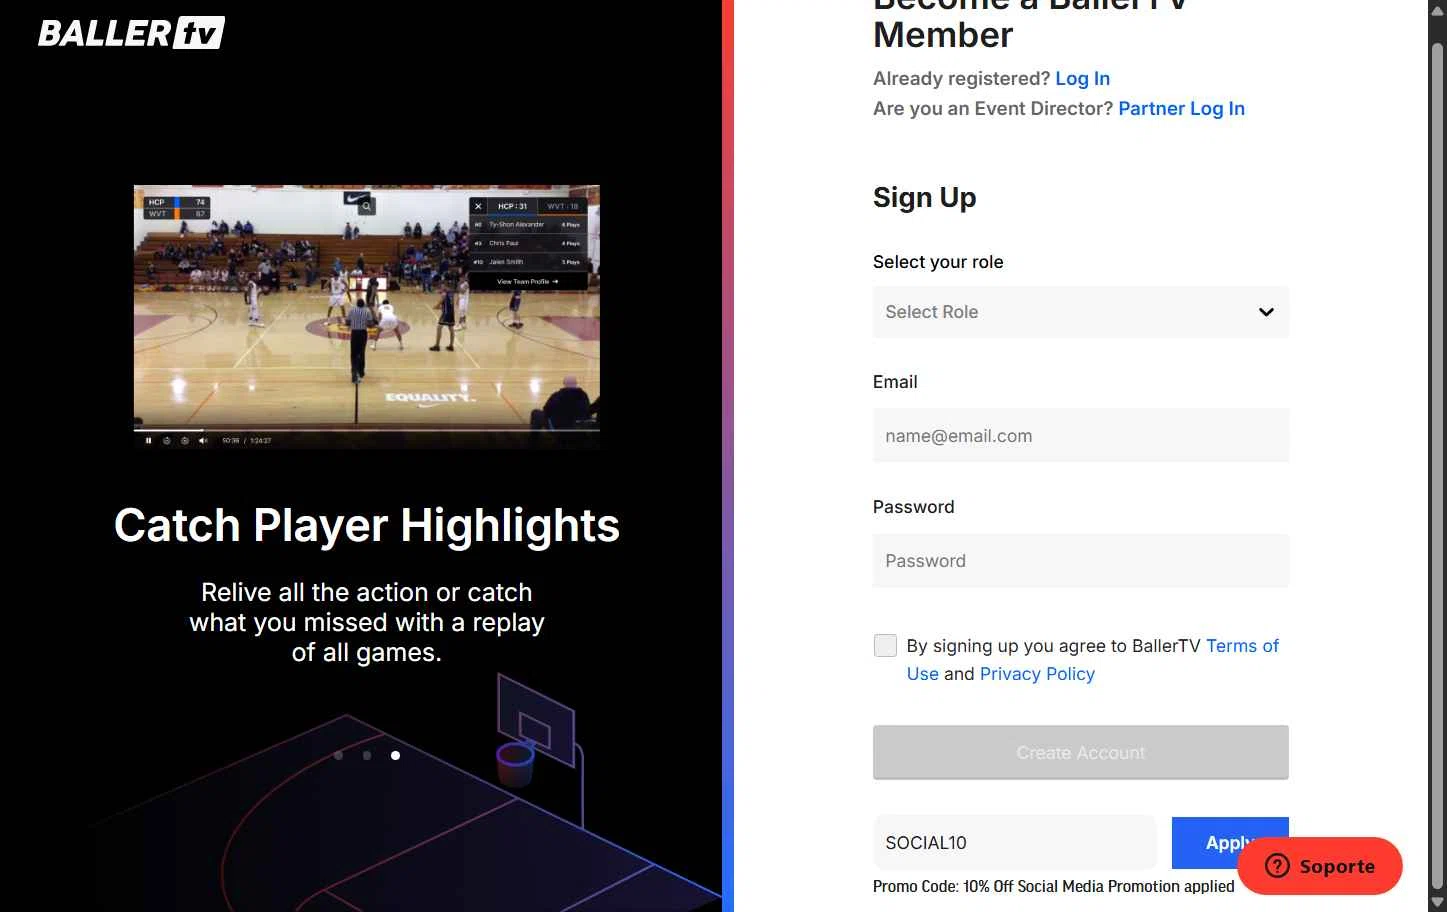This screenshot has width=1447, height=912.
Task: Click the "Sign Up" heading
Action: click(x=924, y=197)
